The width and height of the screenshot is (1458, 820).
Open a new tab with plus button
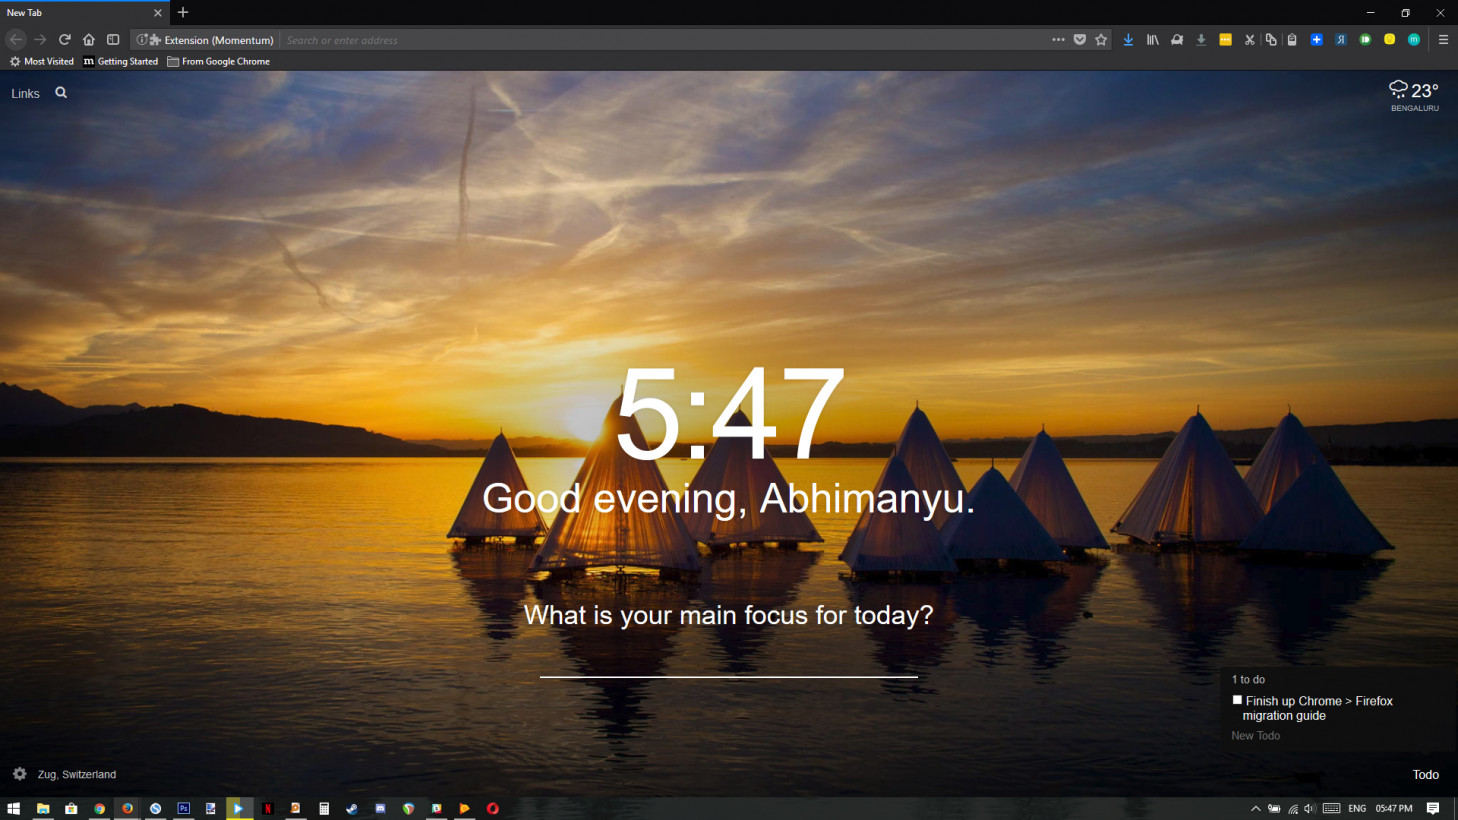(x=183, y=13)
